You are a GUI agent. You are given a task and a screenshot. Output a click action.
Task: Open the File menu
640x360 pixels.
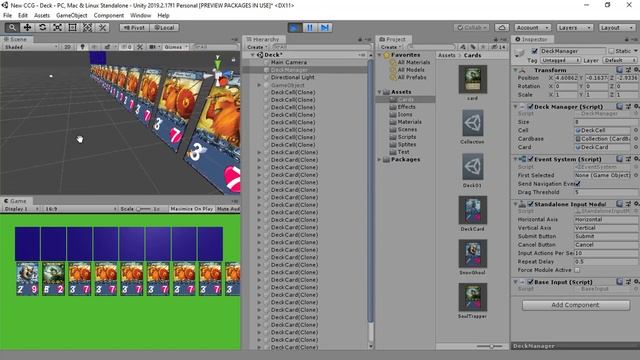click(x=7, y=16)
